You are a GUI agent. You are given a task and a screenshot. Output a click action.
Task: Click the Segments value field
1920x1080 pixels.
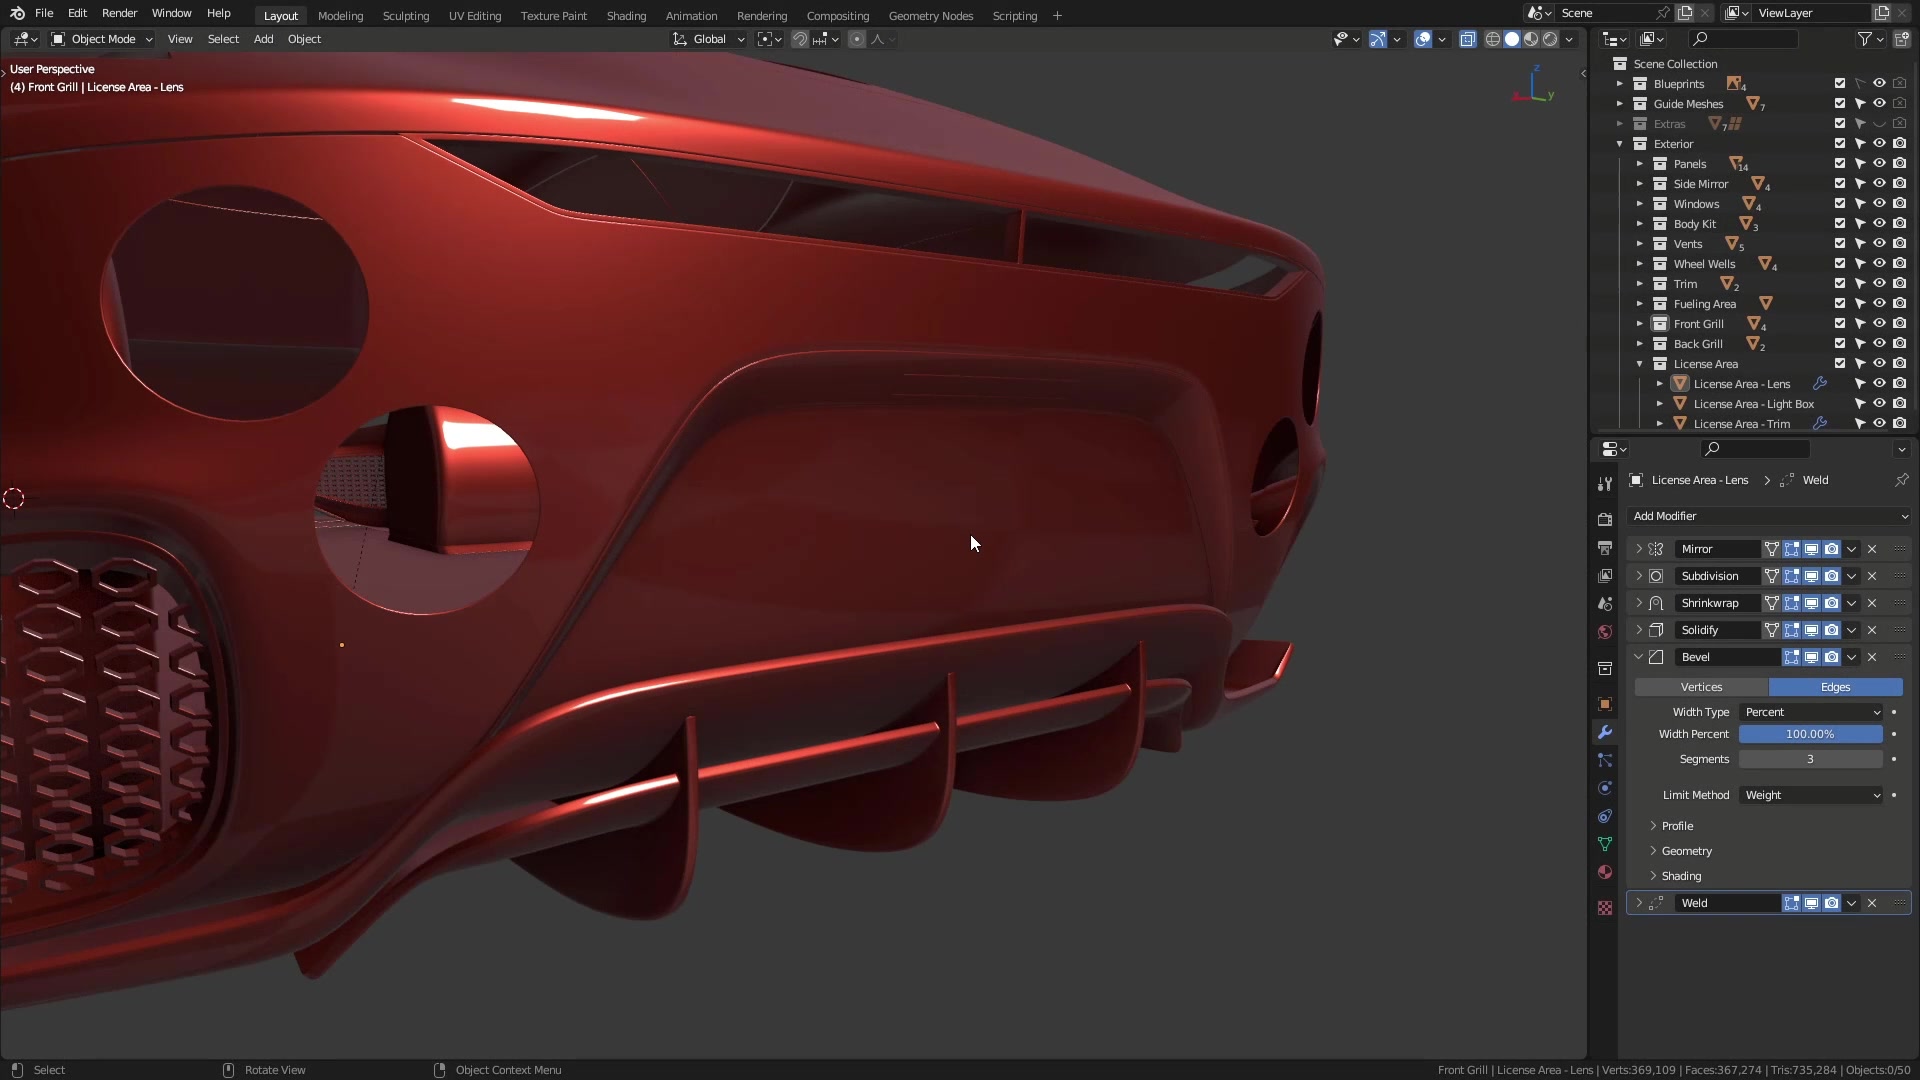coord(1810,759)
